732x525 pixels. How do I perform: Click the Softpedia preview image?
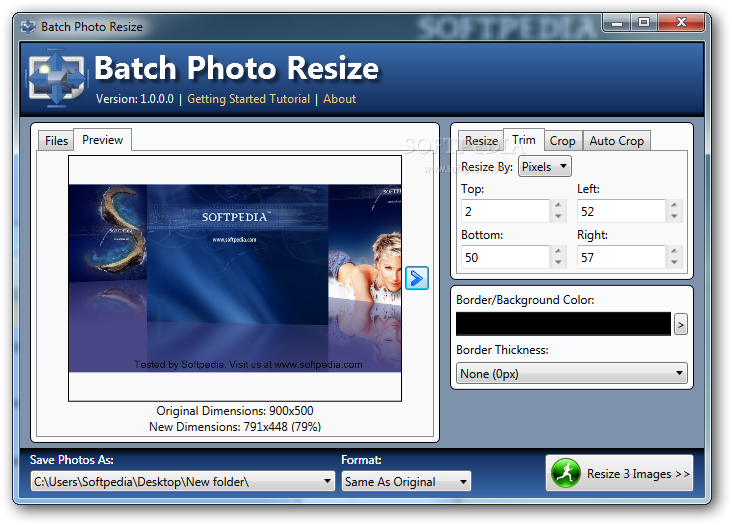pos(235,278)
